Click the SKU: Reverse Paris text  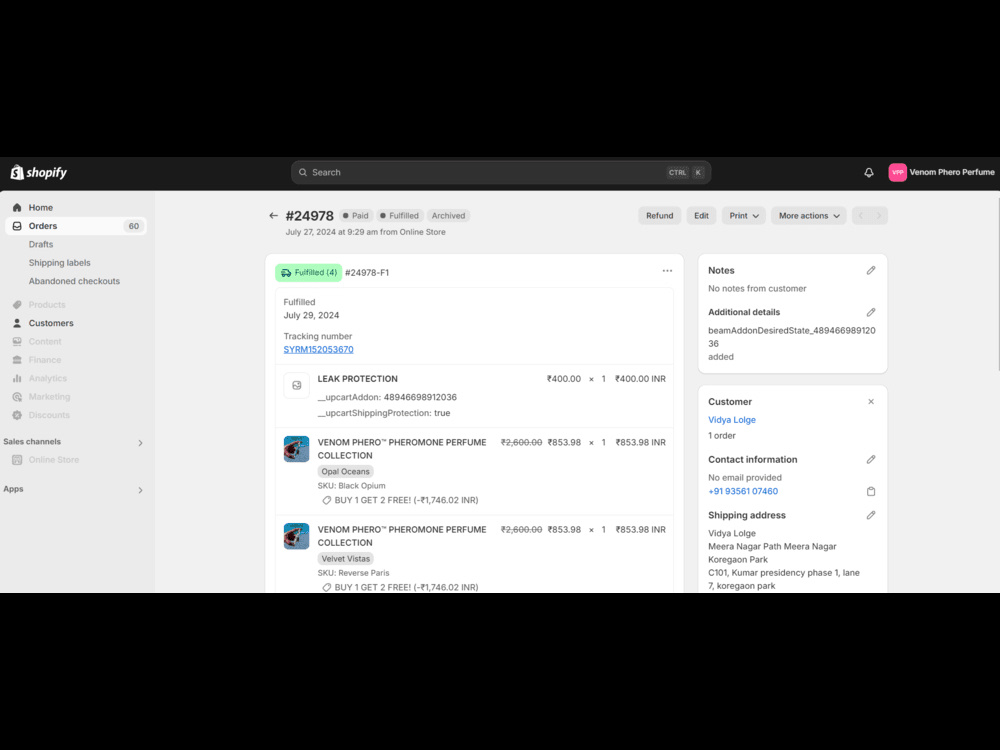353,573
